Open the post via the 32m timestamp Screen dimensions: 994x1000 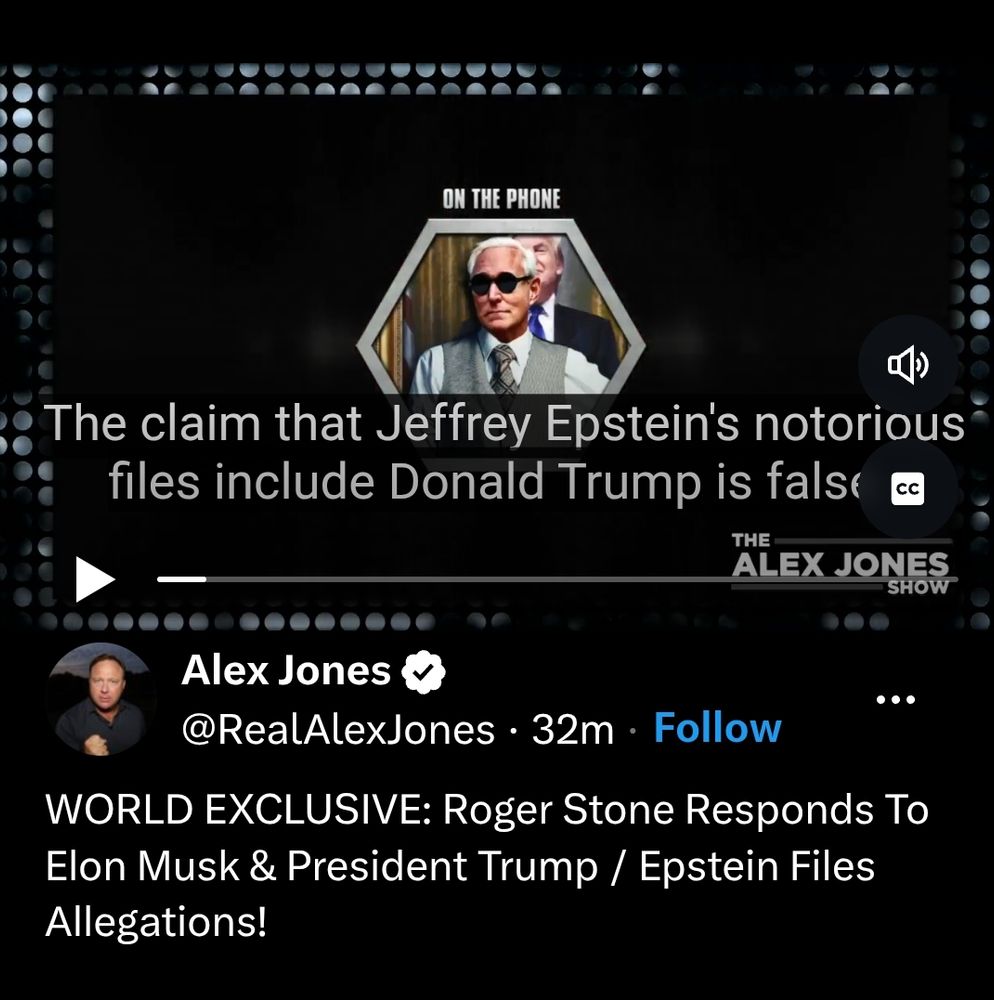click(x=572, y=729)
